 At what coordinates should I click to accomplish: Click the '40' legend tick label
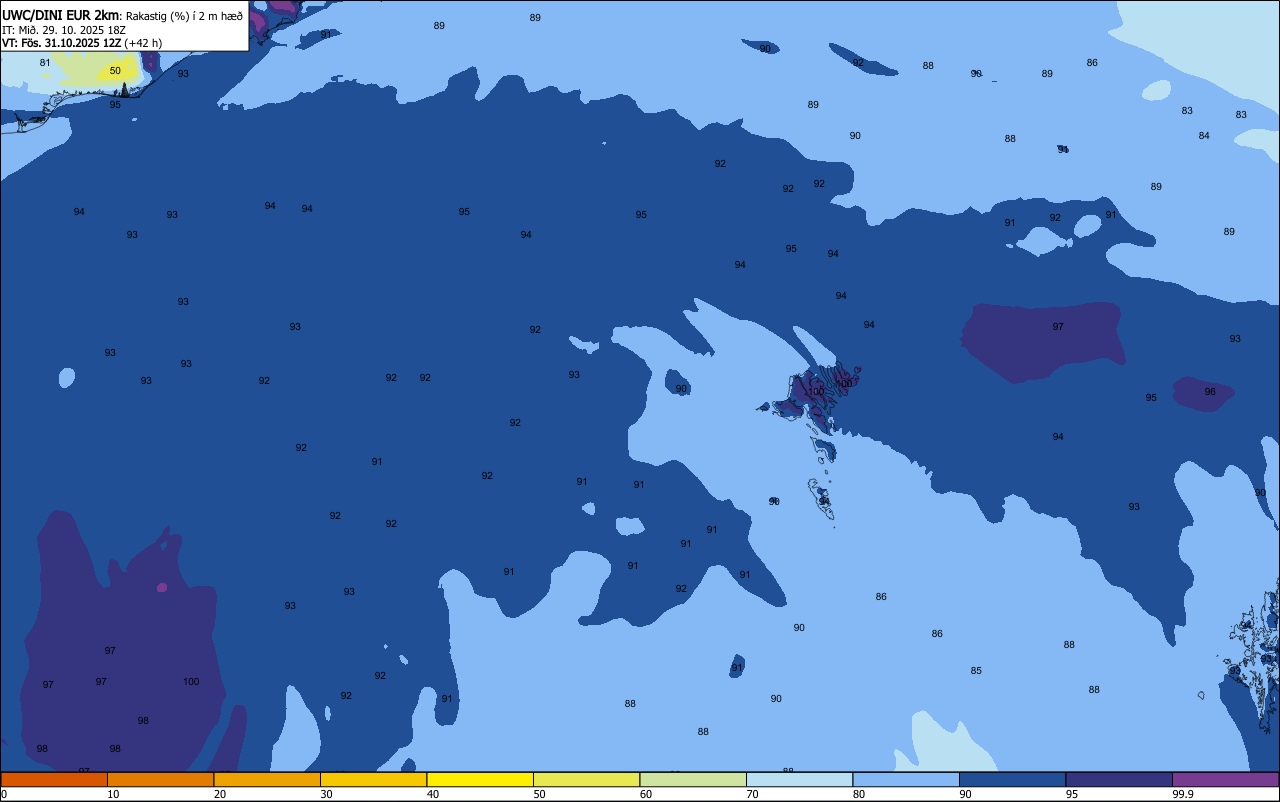(433, 794)
